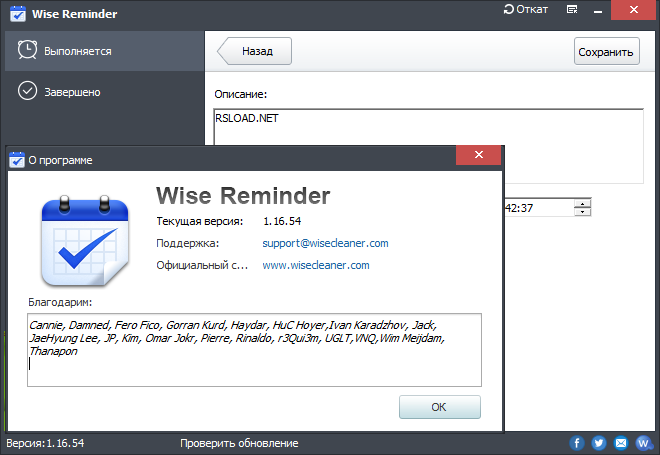The width and height of the screenshot is (660, 455).
Task: Click the Текущая версия: label
Action: (x=200, y=221)
